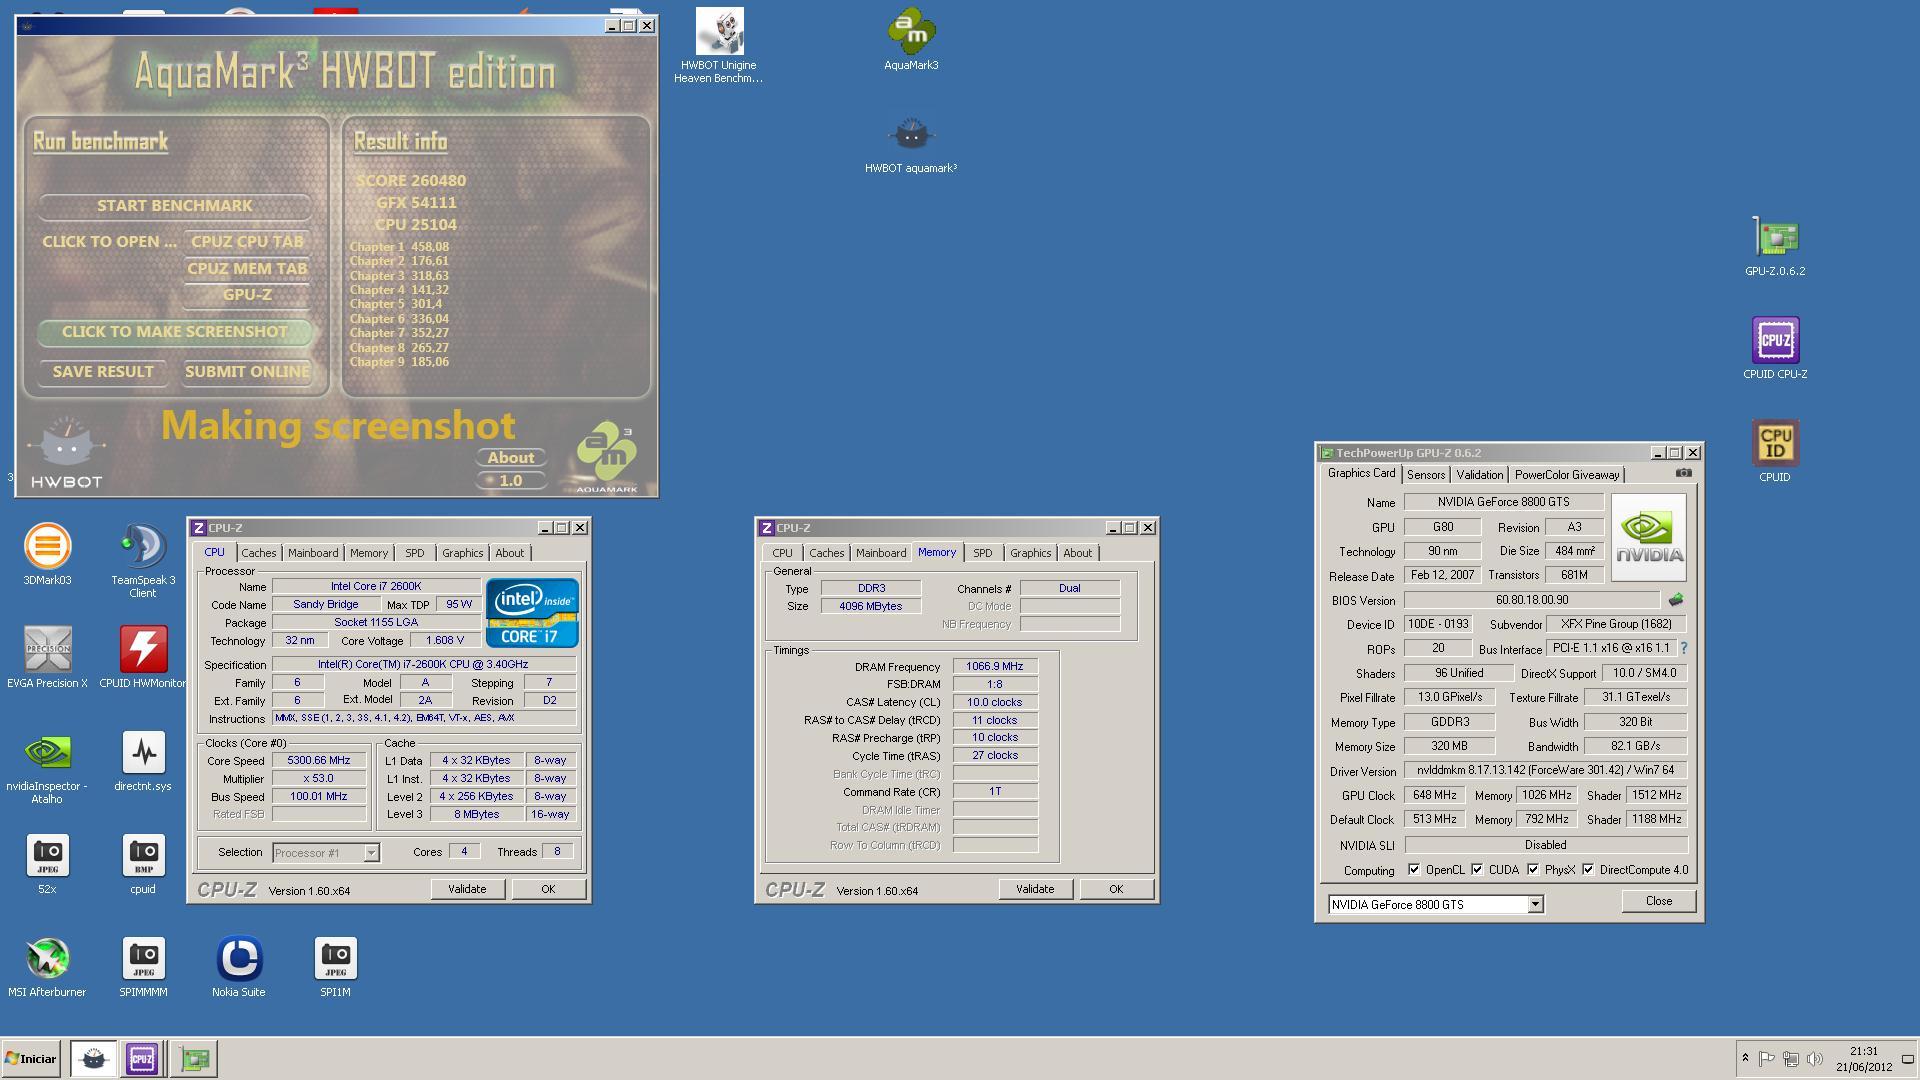1920x1080 pixels.
Task: Open About tab in Memory CPU-Z window
Action: 1077,553
